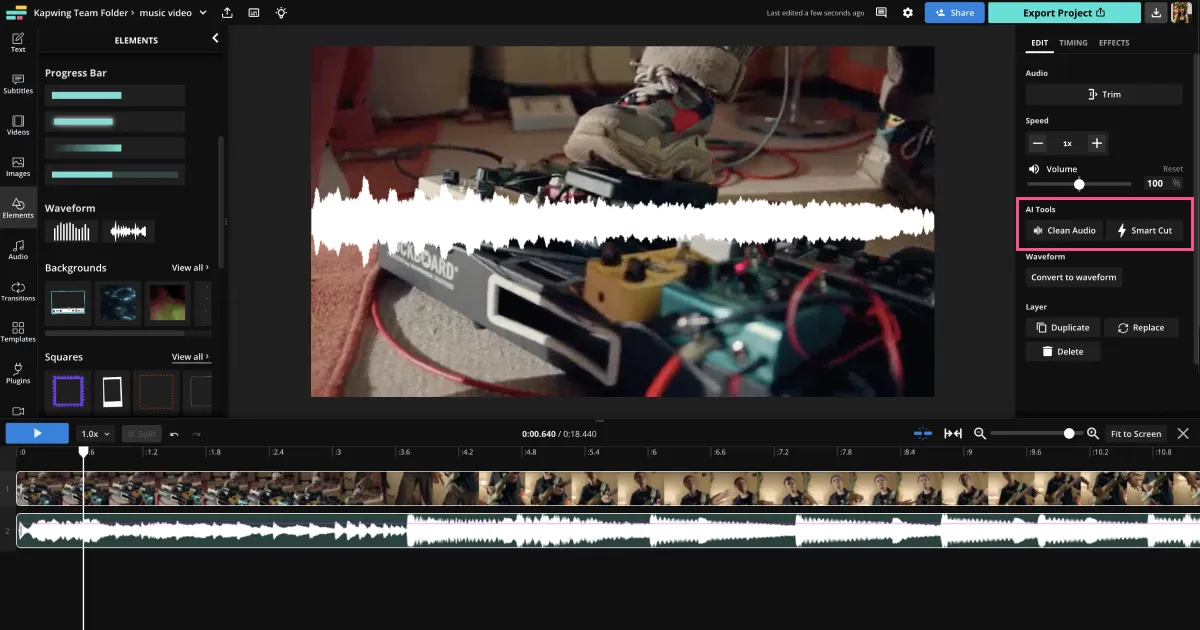Open the playback speed 1.0x dropdown
1200x630 pixels.
[94, 433]
